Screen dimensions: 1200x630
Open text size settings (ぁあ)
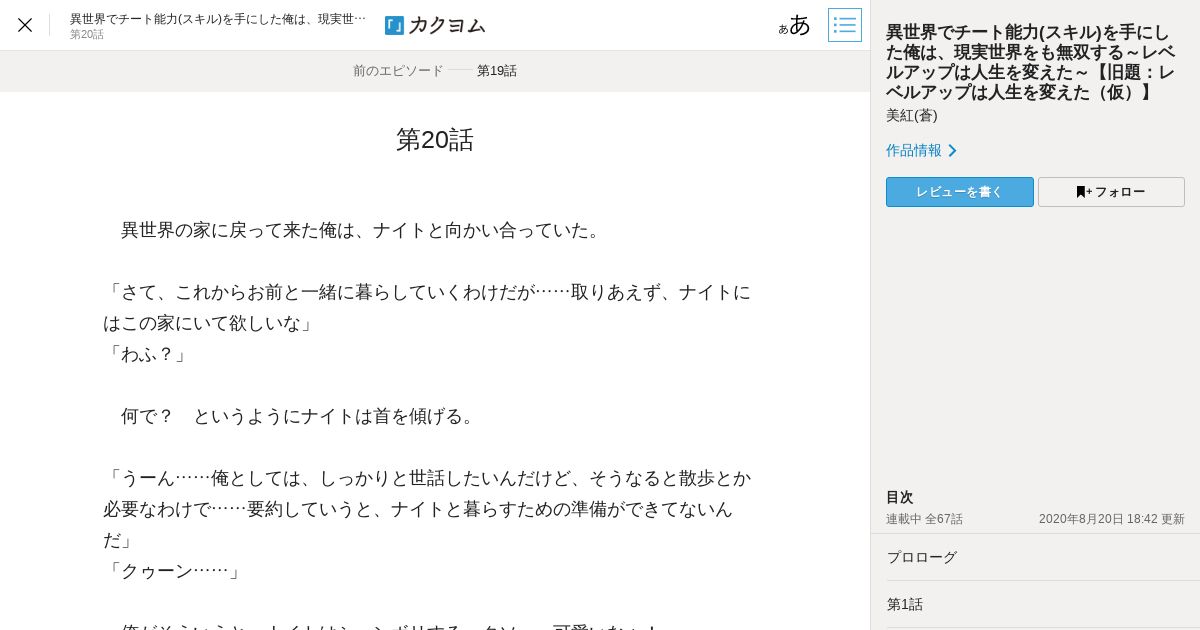tap(795, 25)
